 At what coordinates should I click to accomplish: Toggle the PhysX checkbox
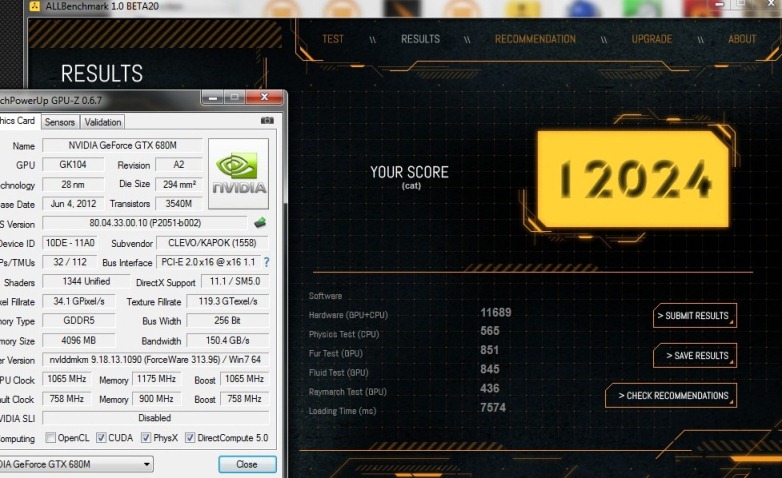(146, 438)
